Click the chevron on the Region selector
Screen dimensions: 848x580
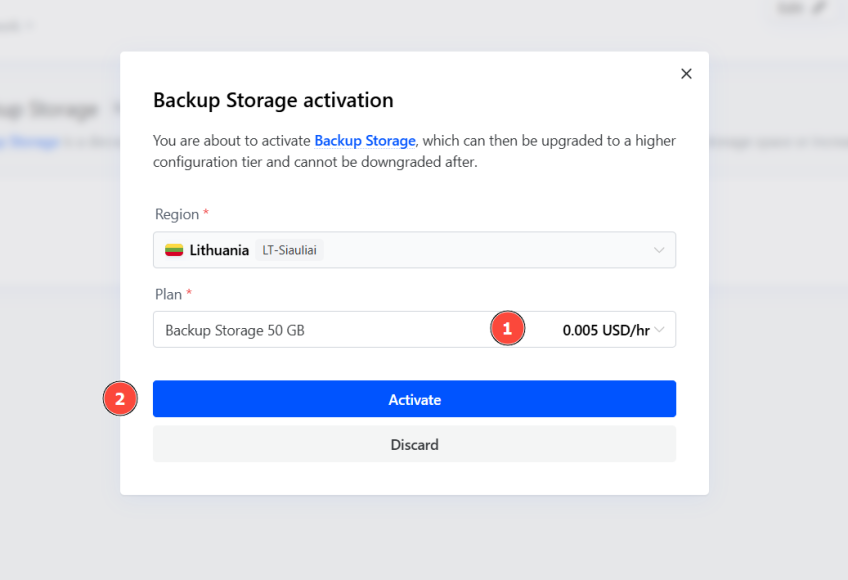(x=659, y=250)
